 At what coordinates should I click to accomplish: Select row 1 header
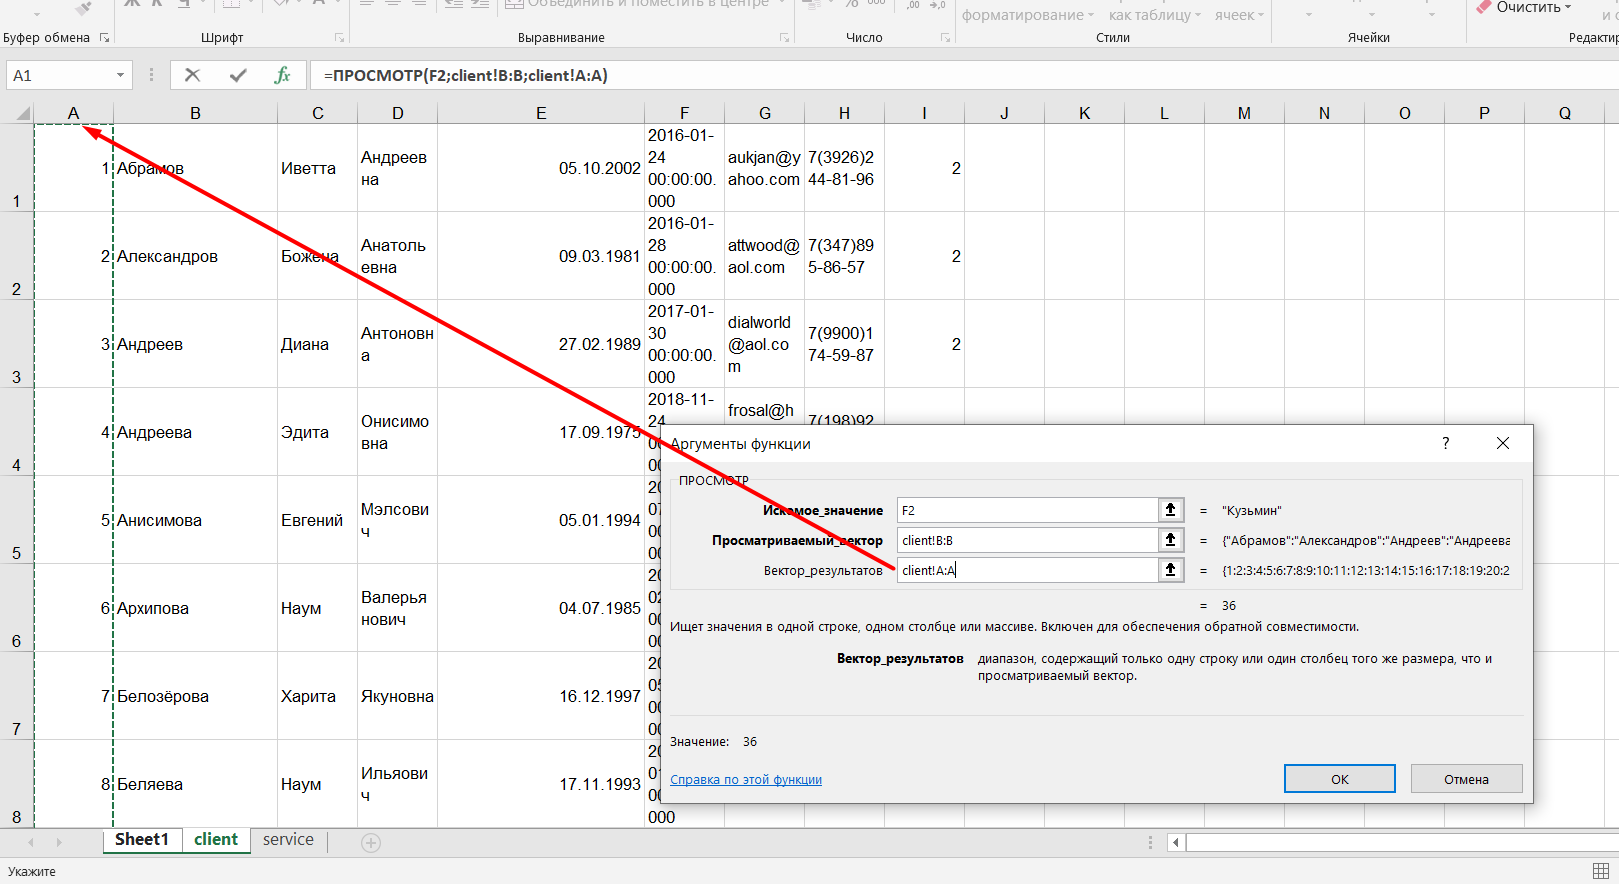tap(16, 168)
